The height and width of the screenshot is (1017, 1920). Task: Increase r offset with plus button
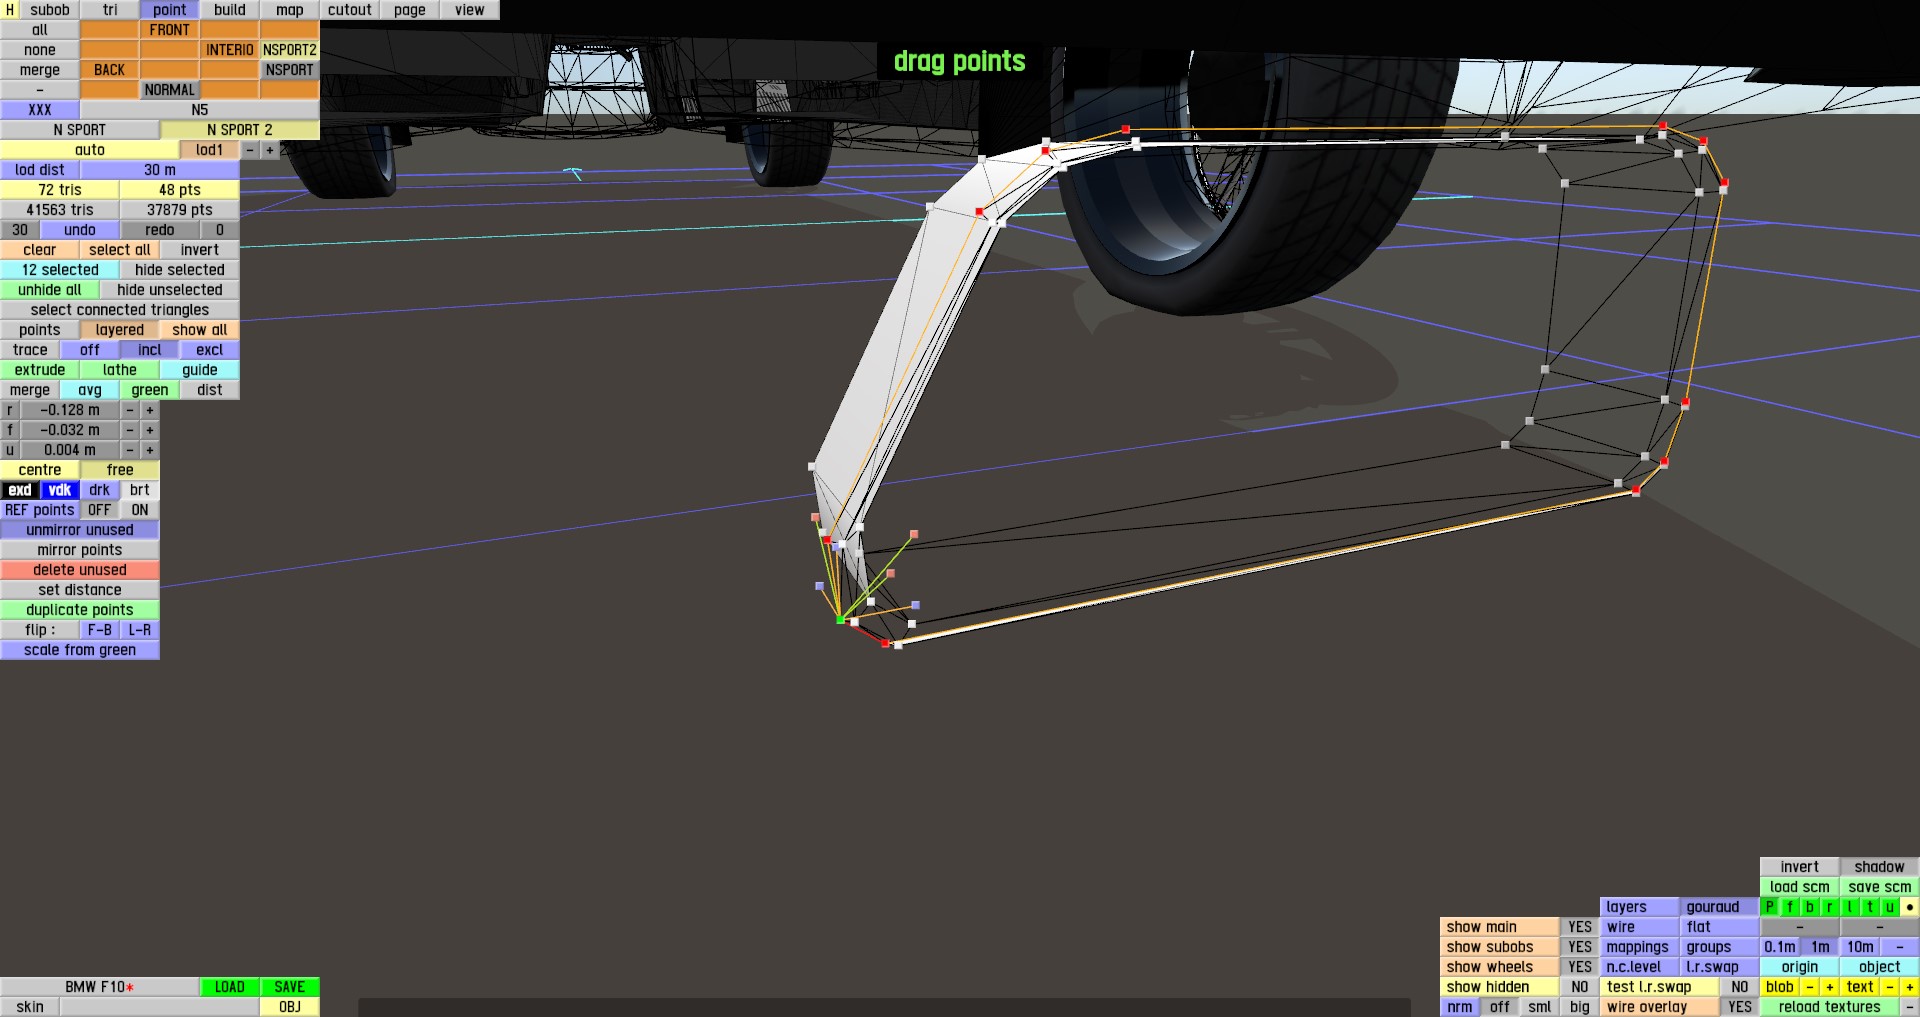[150, 410]
